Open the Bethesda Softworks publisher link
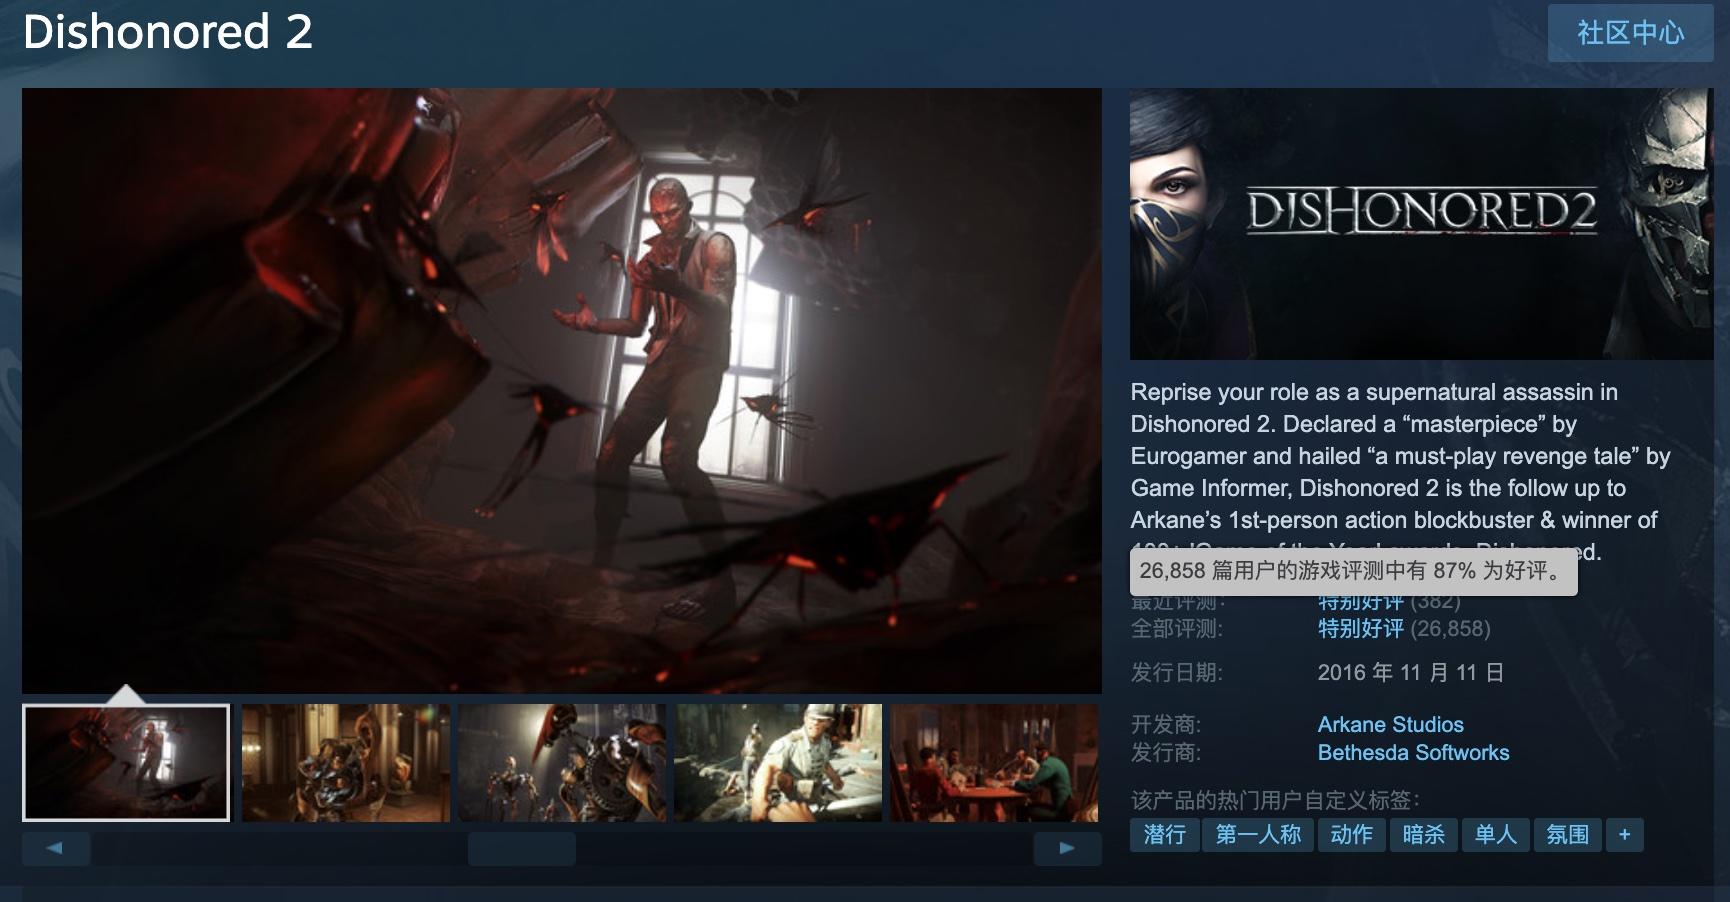Viewport: 1730px width, 902px height. pos(1413,752)
